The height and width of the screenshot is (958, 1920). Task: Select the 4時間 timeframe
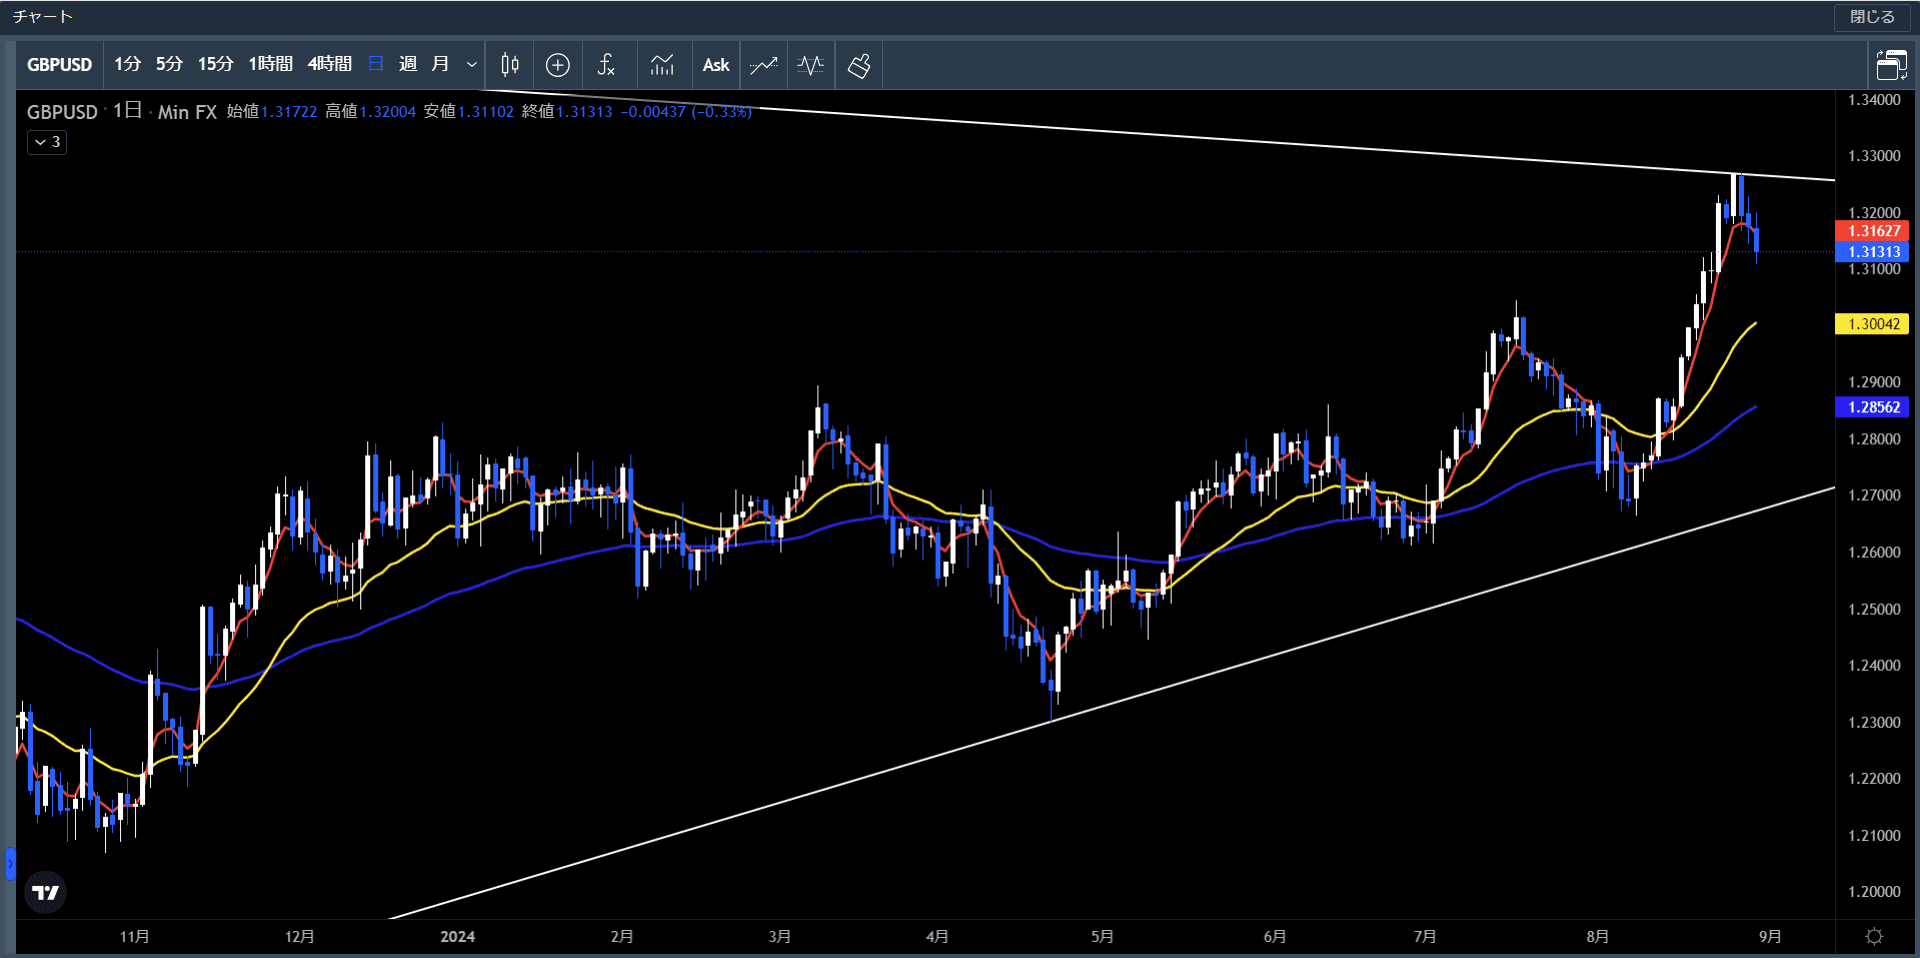coord(329,64)
